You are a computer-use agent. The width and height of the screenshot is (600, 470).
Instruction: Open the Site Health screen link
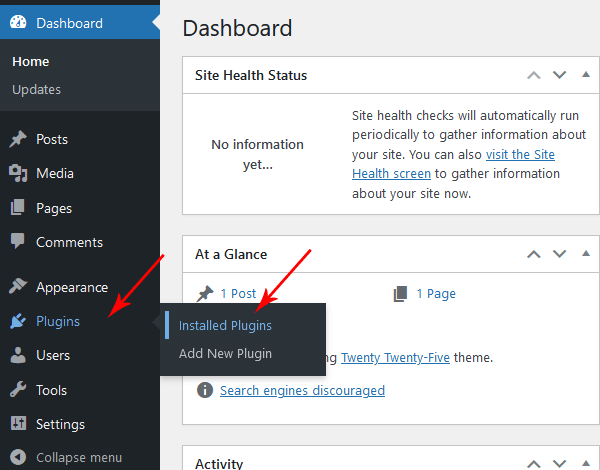coord(520,155)
